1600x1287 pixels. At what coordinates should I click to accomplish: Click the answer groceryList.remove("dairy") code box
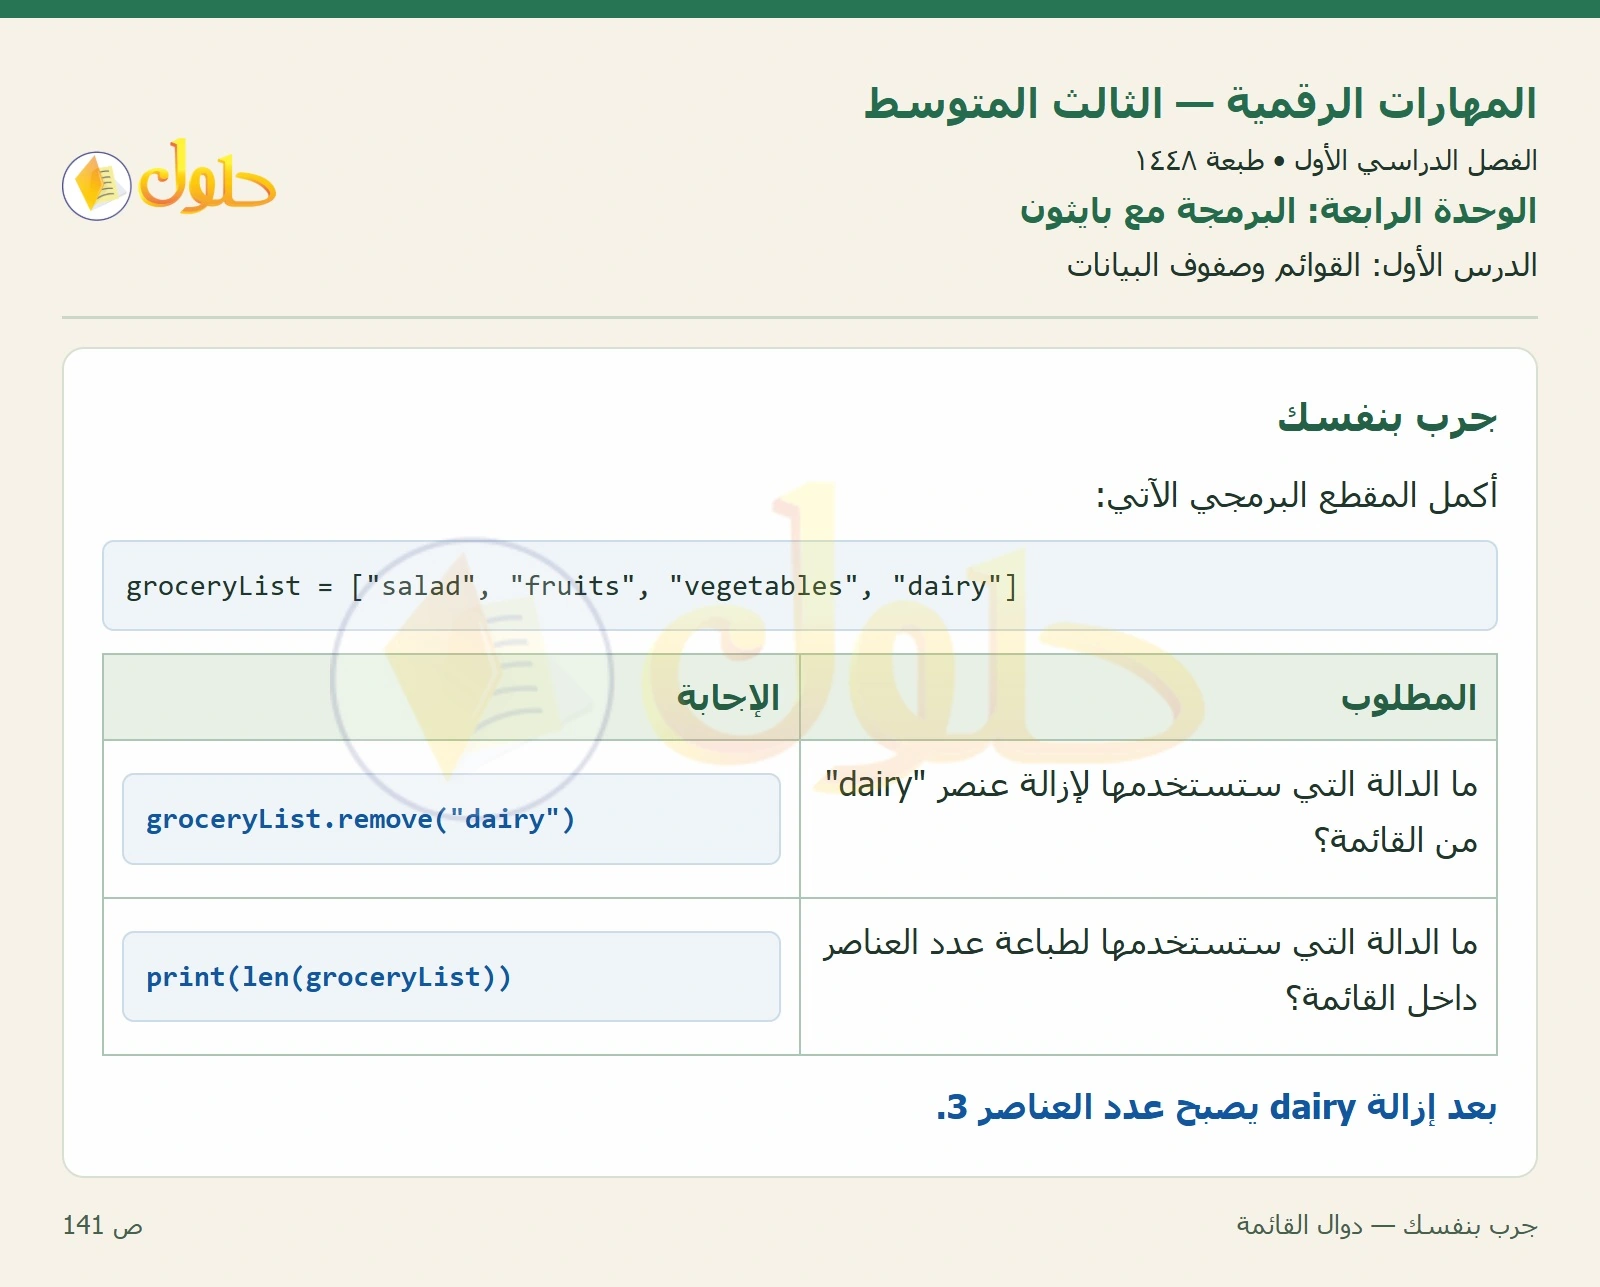451,819
